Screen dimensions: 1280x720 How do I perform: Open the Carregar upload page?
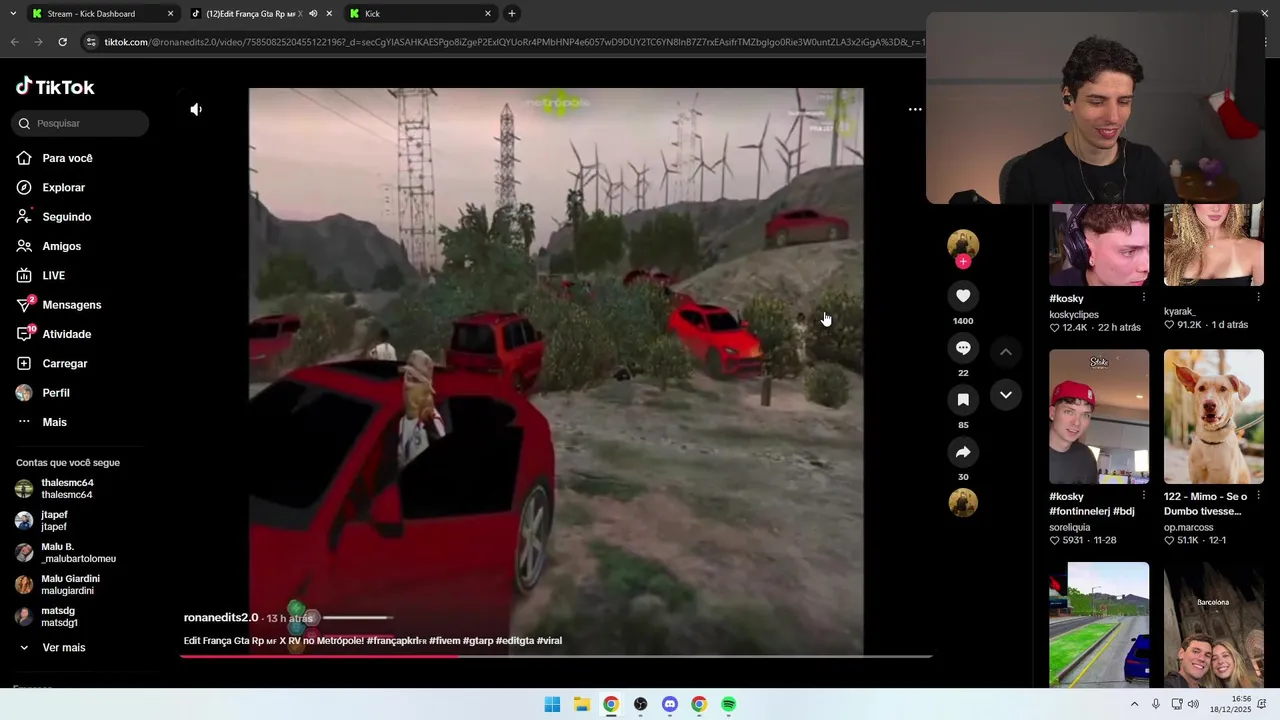53,363
